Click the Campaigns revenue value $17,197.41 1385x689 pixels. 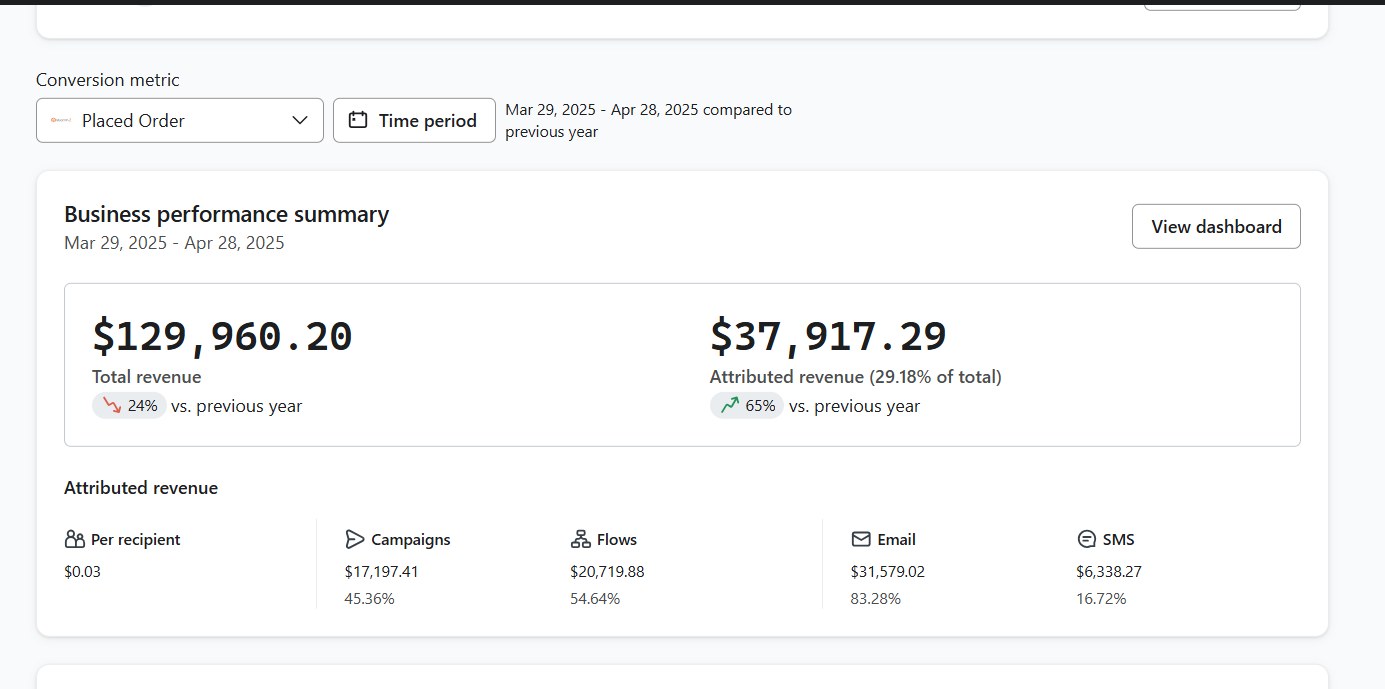381,572
